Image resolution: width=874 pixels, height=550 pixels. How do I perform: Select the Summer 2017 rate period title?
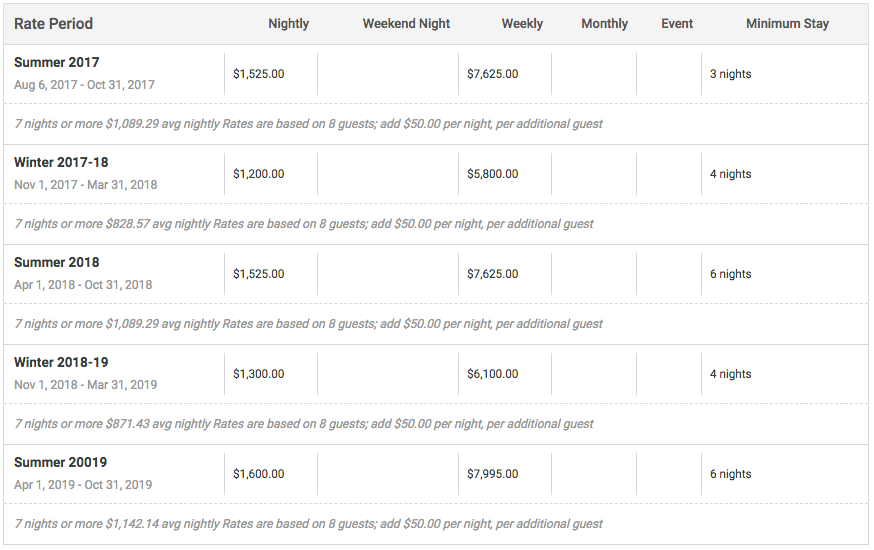[x=56, y=62]
